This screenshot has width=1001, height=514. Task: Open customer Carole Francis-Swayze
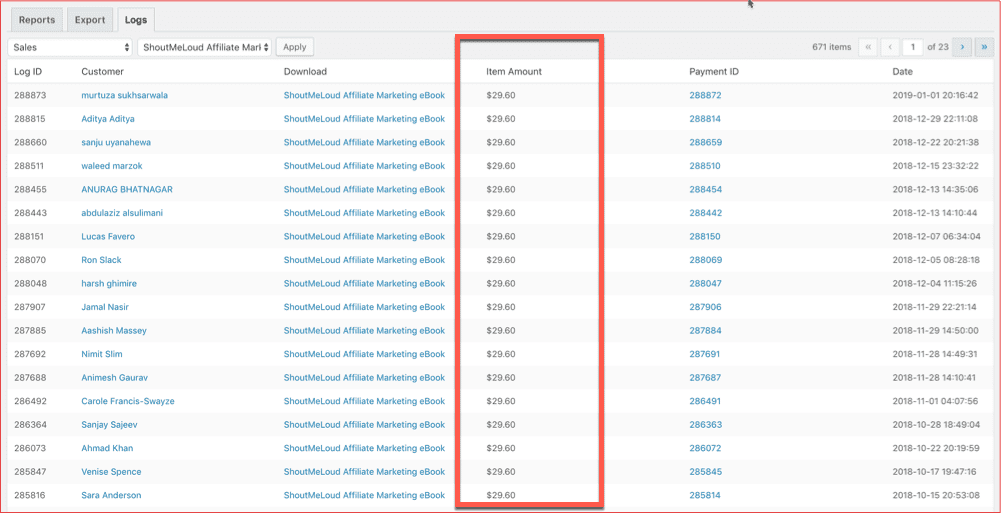128,402
